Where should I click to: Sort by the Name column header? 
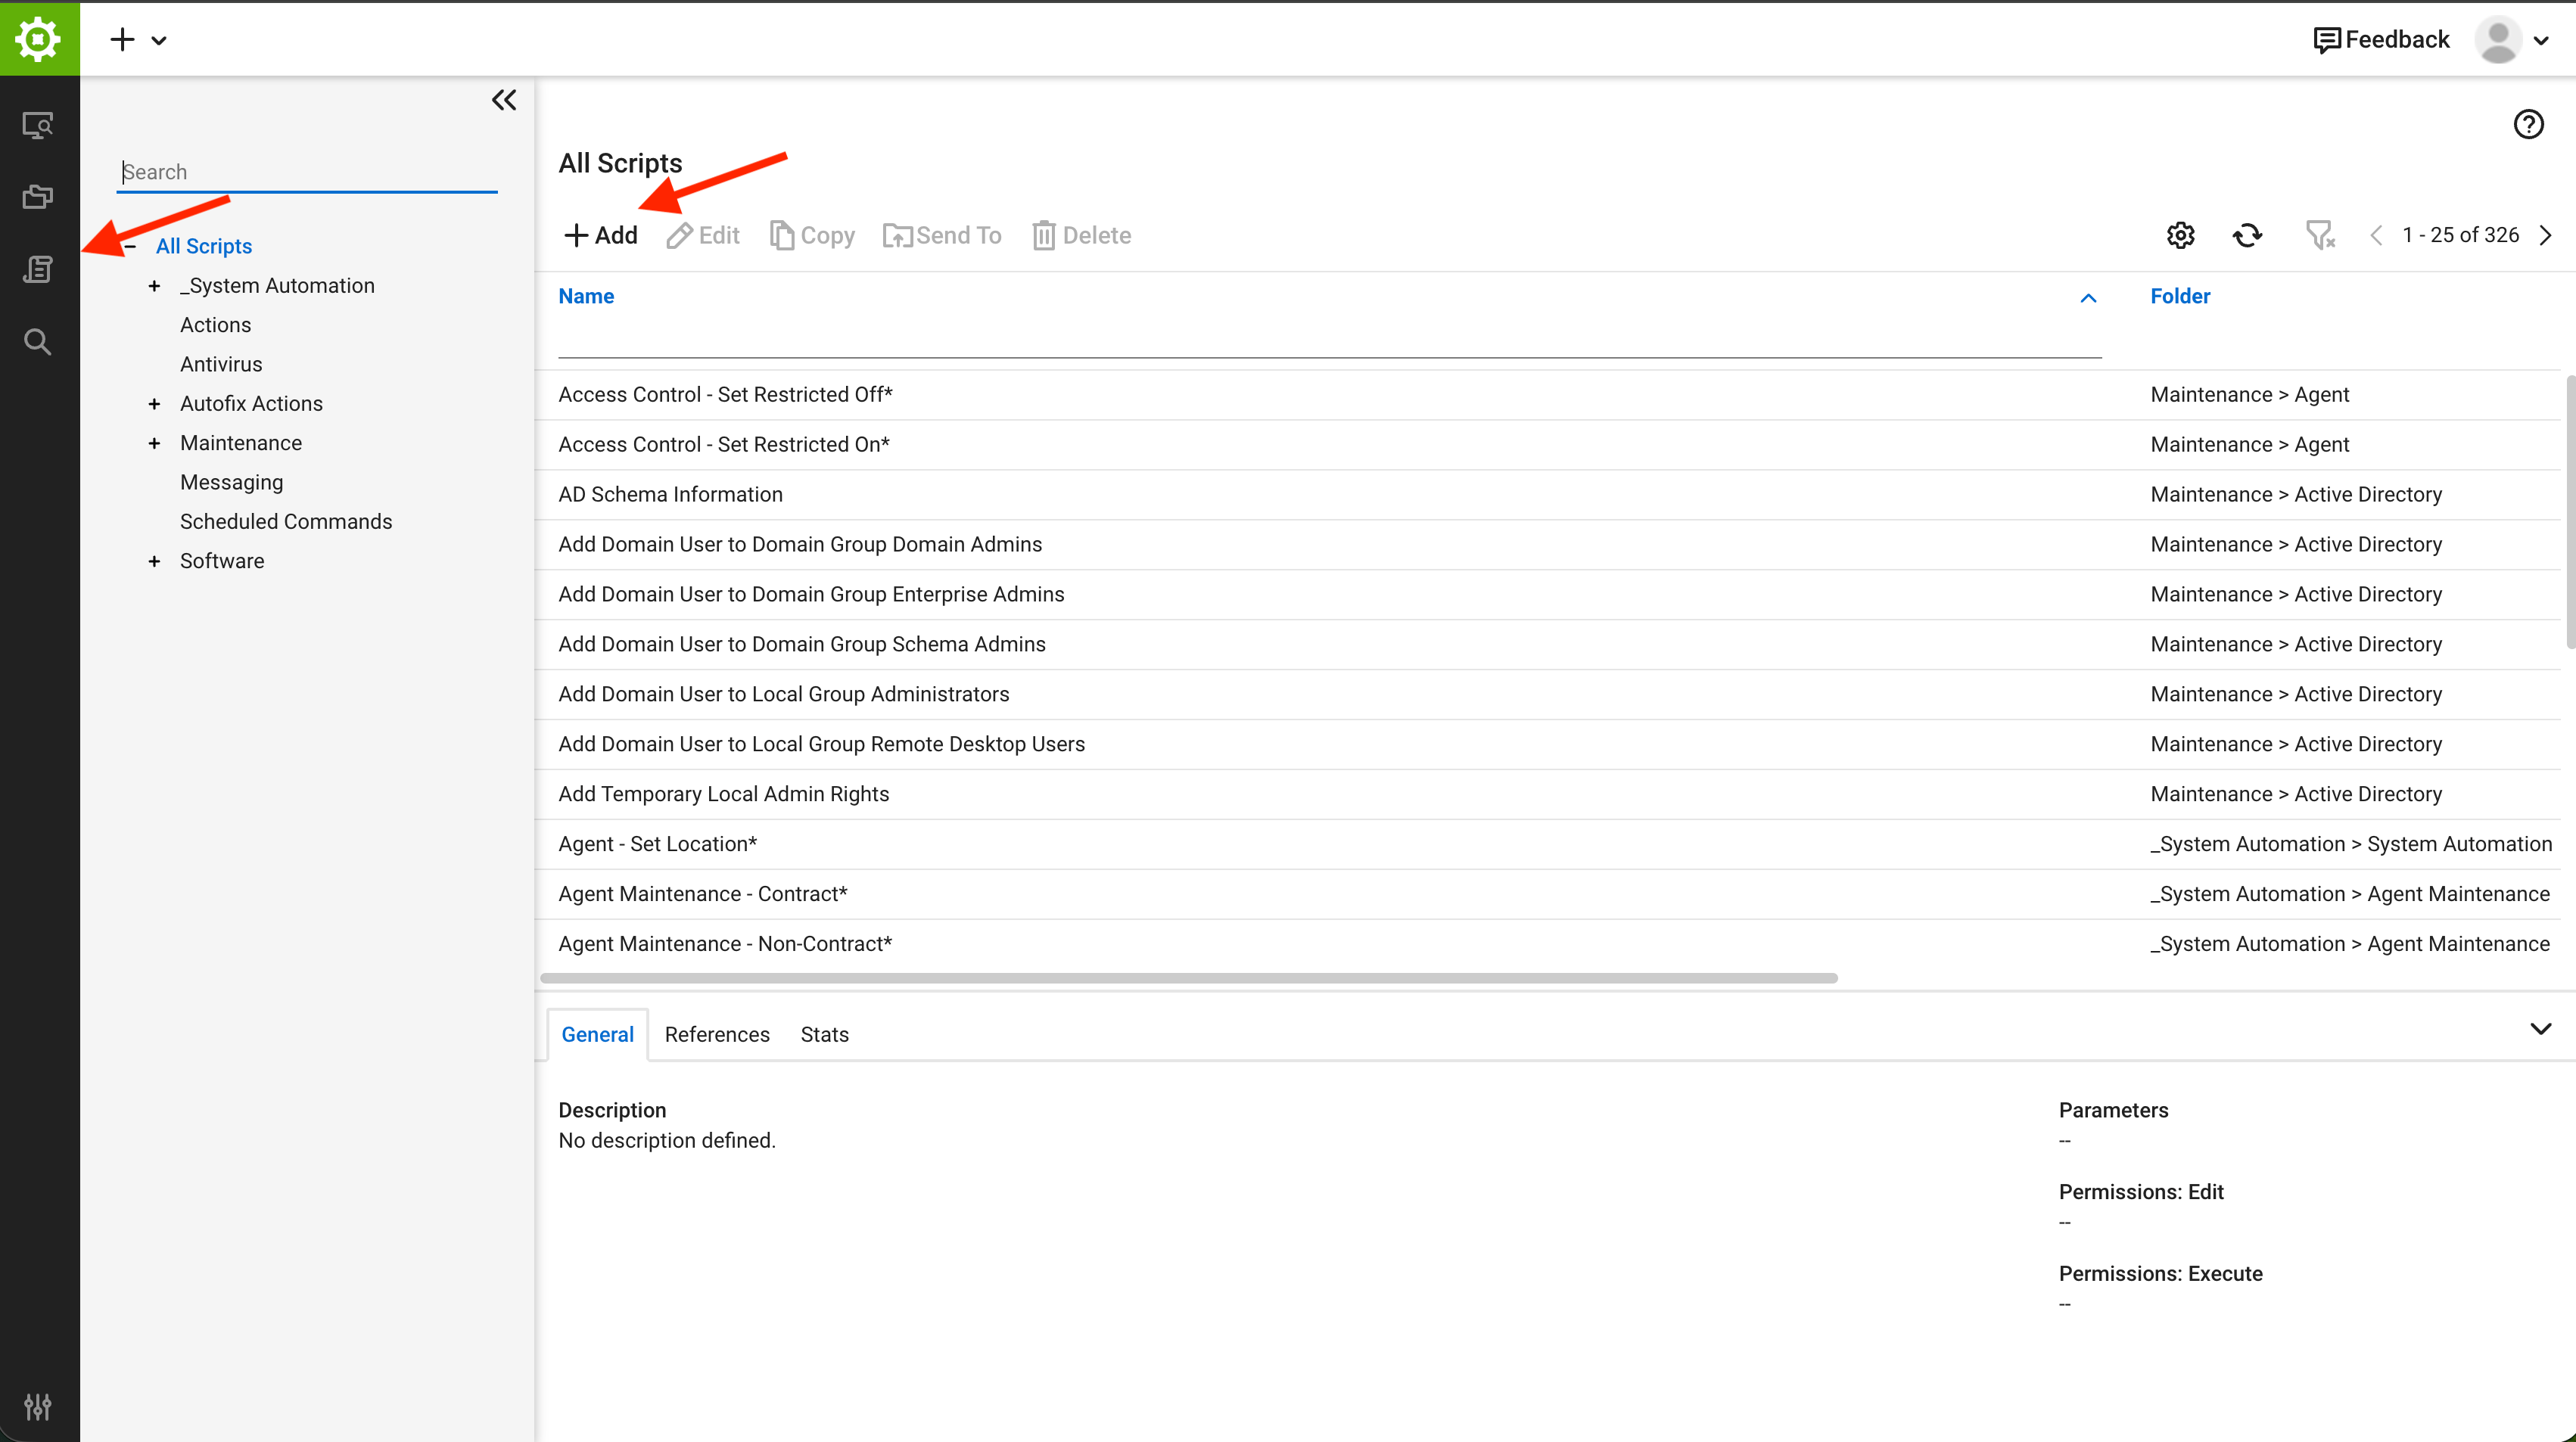click(586, 296)
